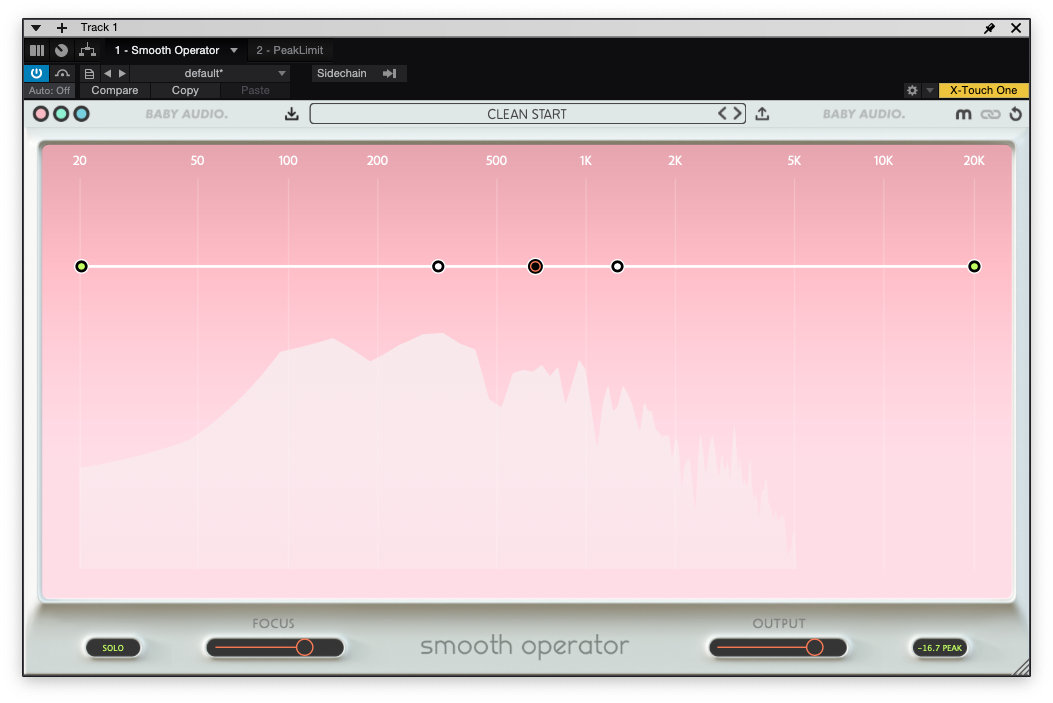This screenshot has height=703, width=1053.
Task: Click the FOCUS slider handle
Action: click(305, 647)
